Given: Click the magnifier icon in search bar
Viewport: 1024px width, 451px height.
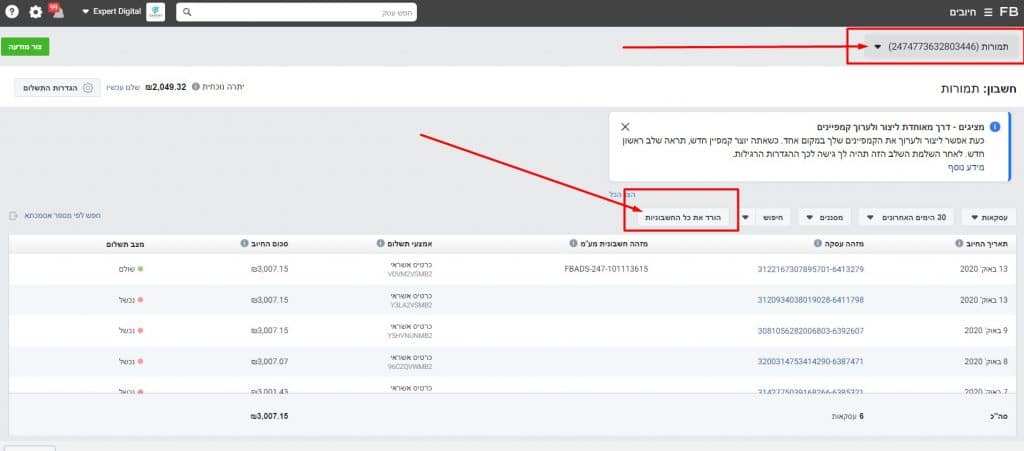Looking at the screenshot, I should (187, 12).
